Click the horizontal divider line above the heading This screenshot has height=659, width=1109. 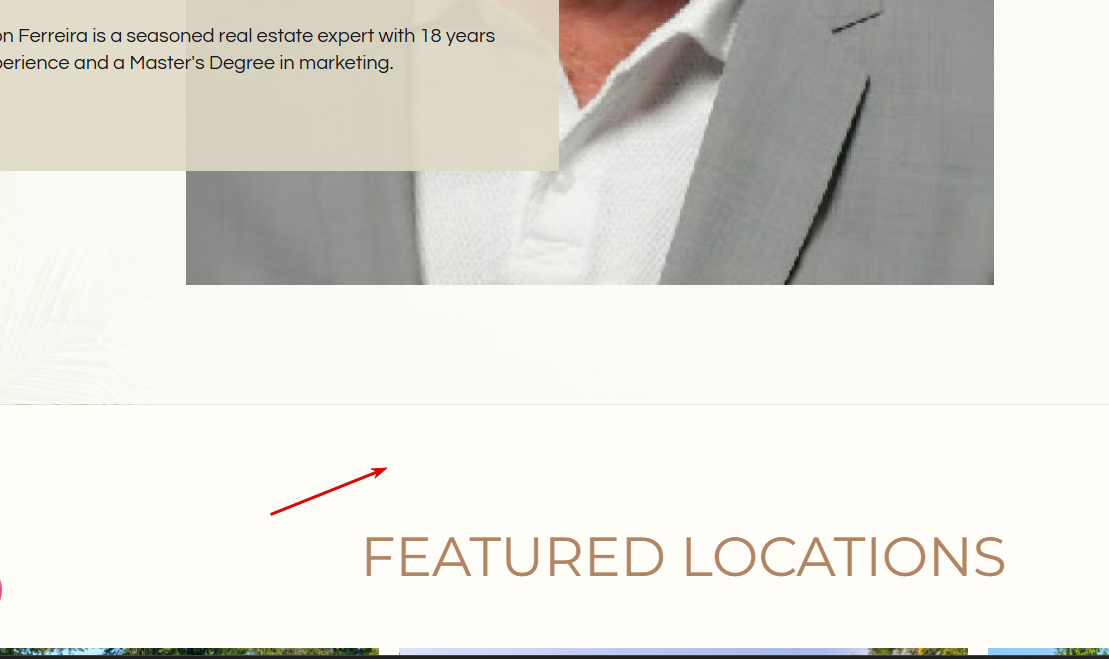point(554,404)
